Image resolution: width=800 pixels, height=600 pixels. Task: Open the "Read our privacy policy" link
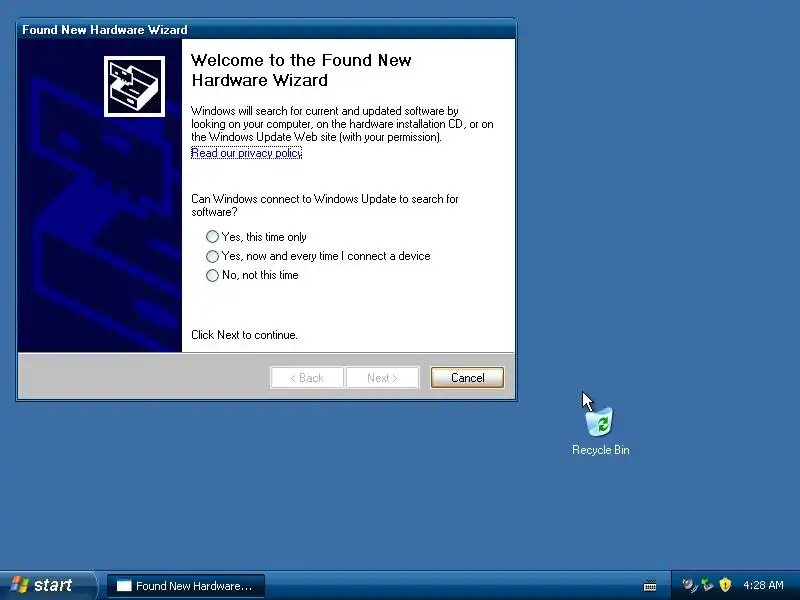(x=246, y=153)
